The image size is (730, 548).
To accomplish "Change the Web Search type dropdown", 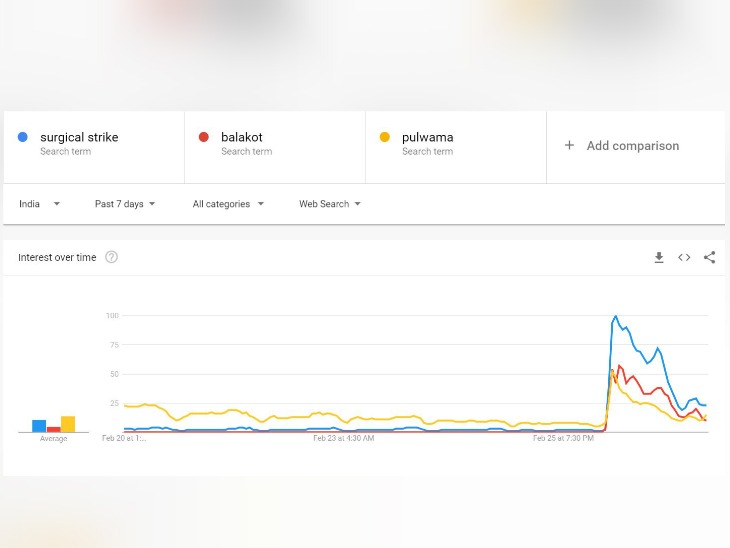I will click(329, 204).
